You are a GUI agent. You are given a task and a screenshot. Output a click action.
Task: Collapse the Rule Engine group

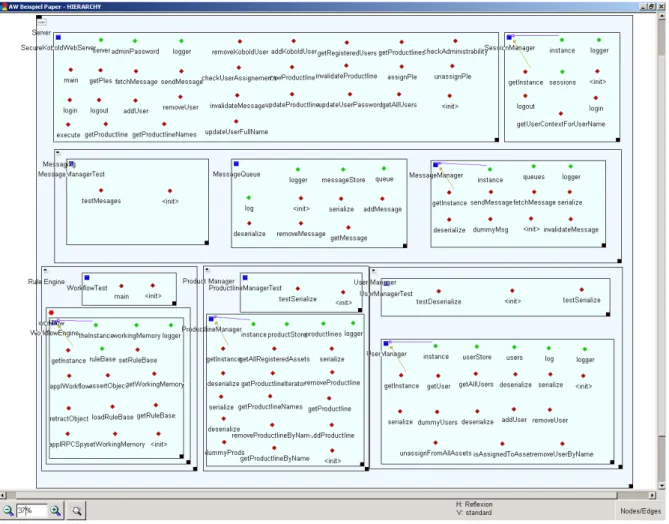45,271
